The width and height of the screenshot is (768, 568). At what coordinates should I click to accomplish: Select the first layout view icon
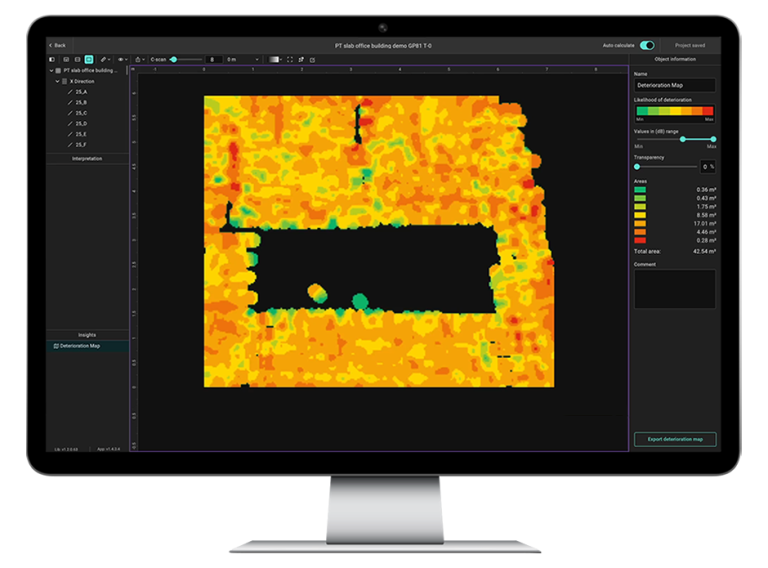point(66,59)
